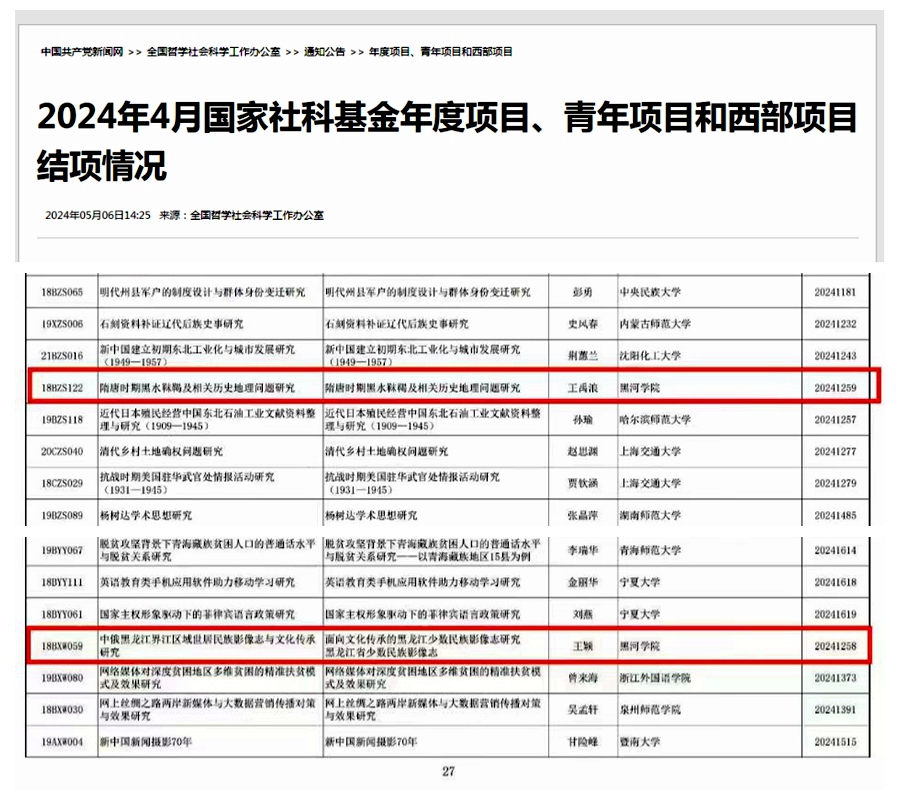Select project number 19BYY067
The width and height of the screenshot is (900, 800).
62,550
